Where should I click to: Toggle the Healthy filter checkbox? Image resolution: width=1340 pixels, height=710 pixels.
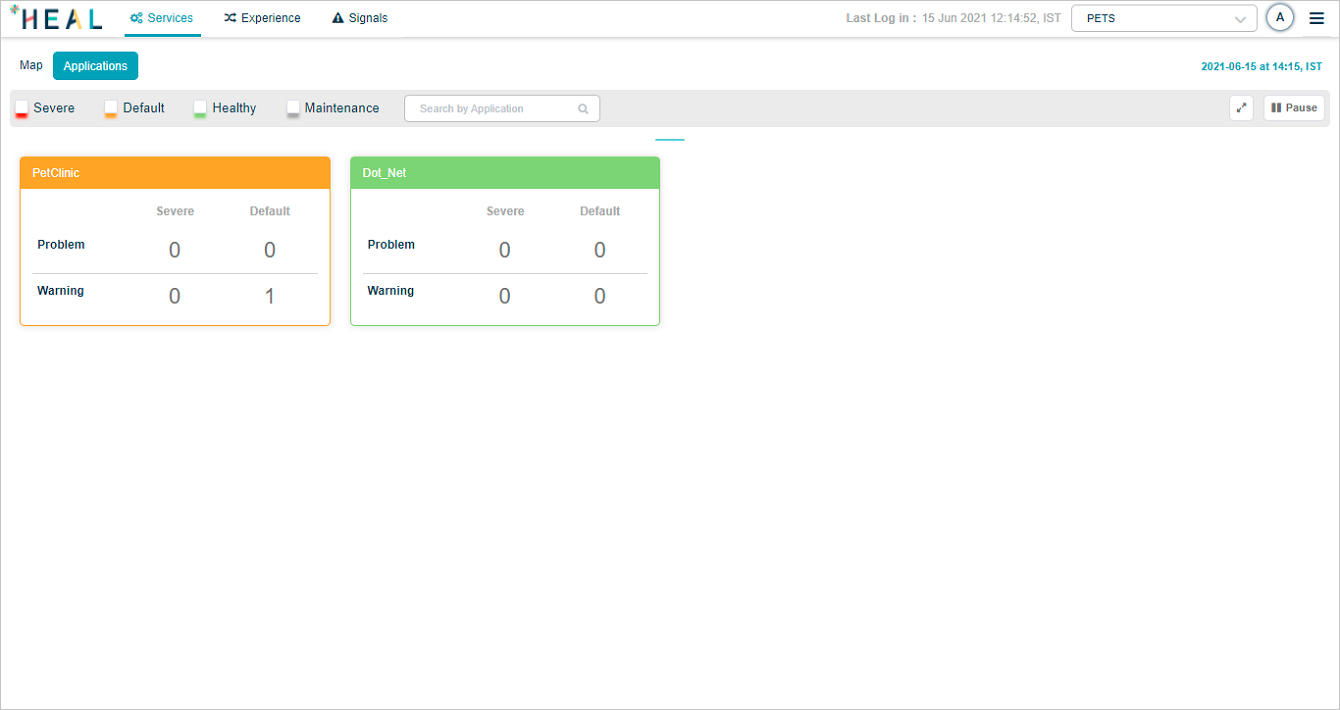pyautogui.click(x=200, y=108)
